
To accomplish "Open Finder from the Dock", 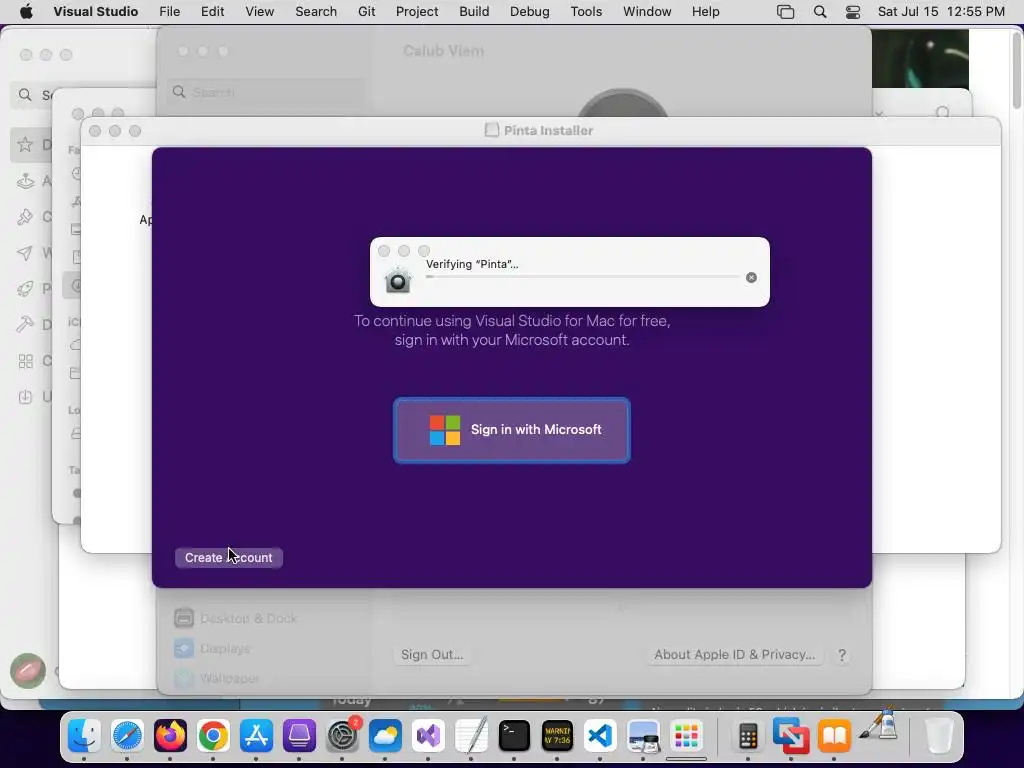I will pos(84,736).
